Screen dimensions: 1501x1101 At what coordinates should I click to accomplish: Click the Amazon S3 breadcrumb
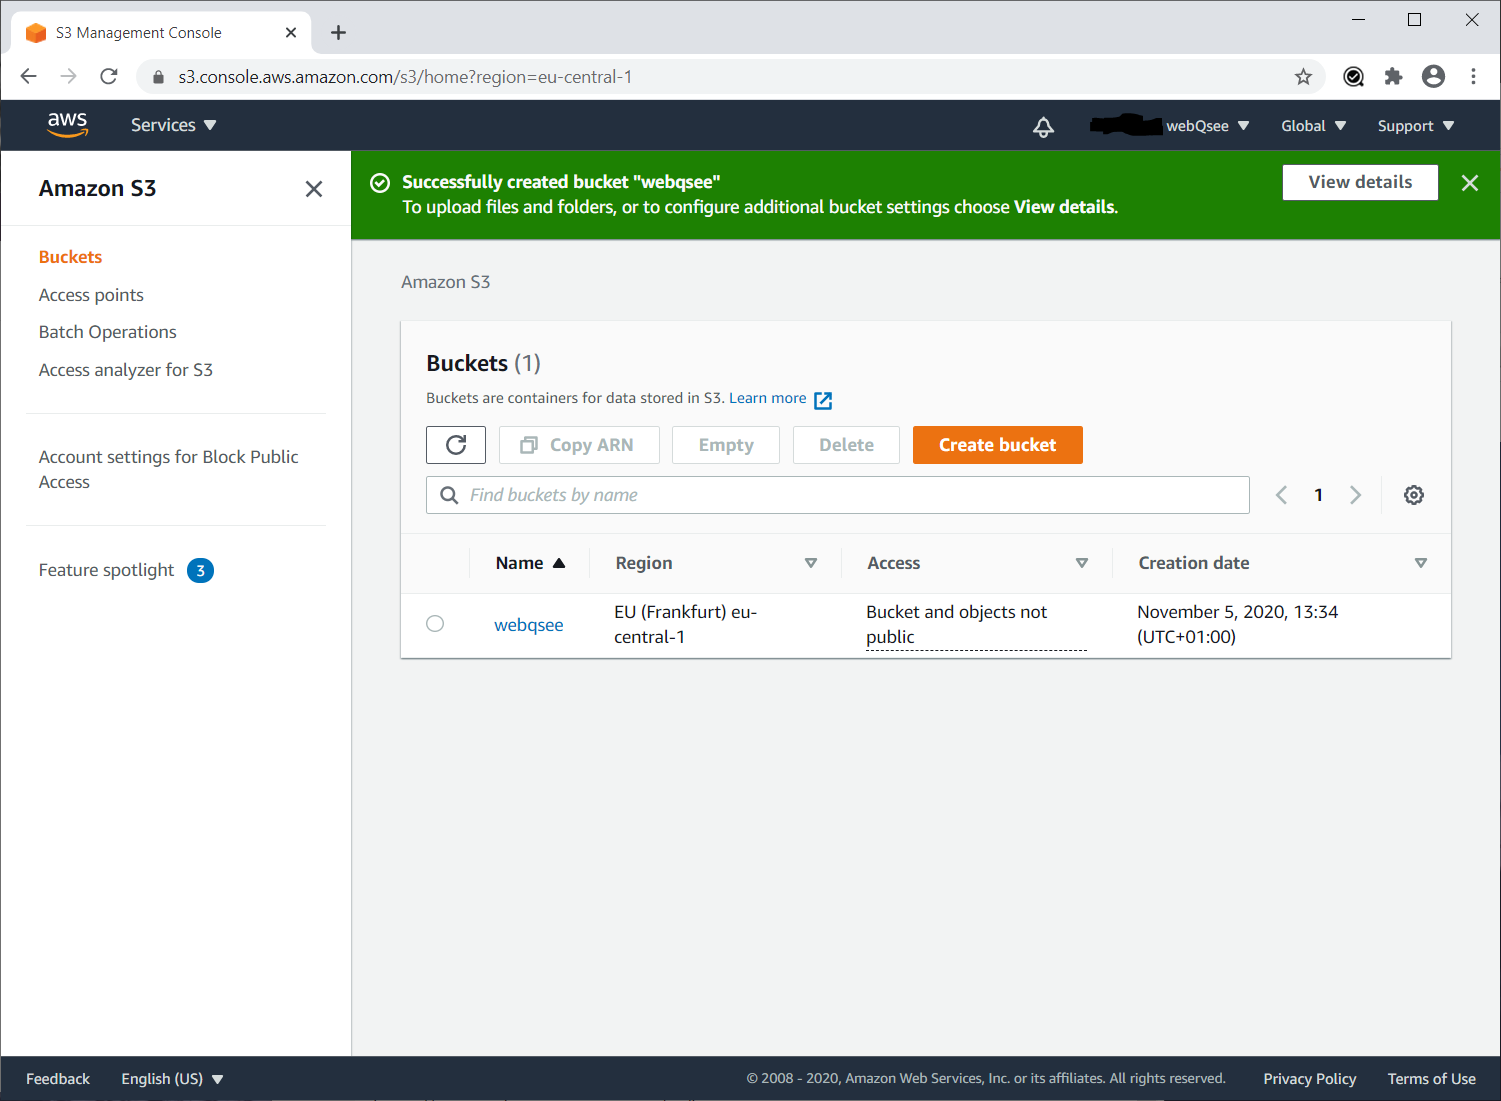446,282
